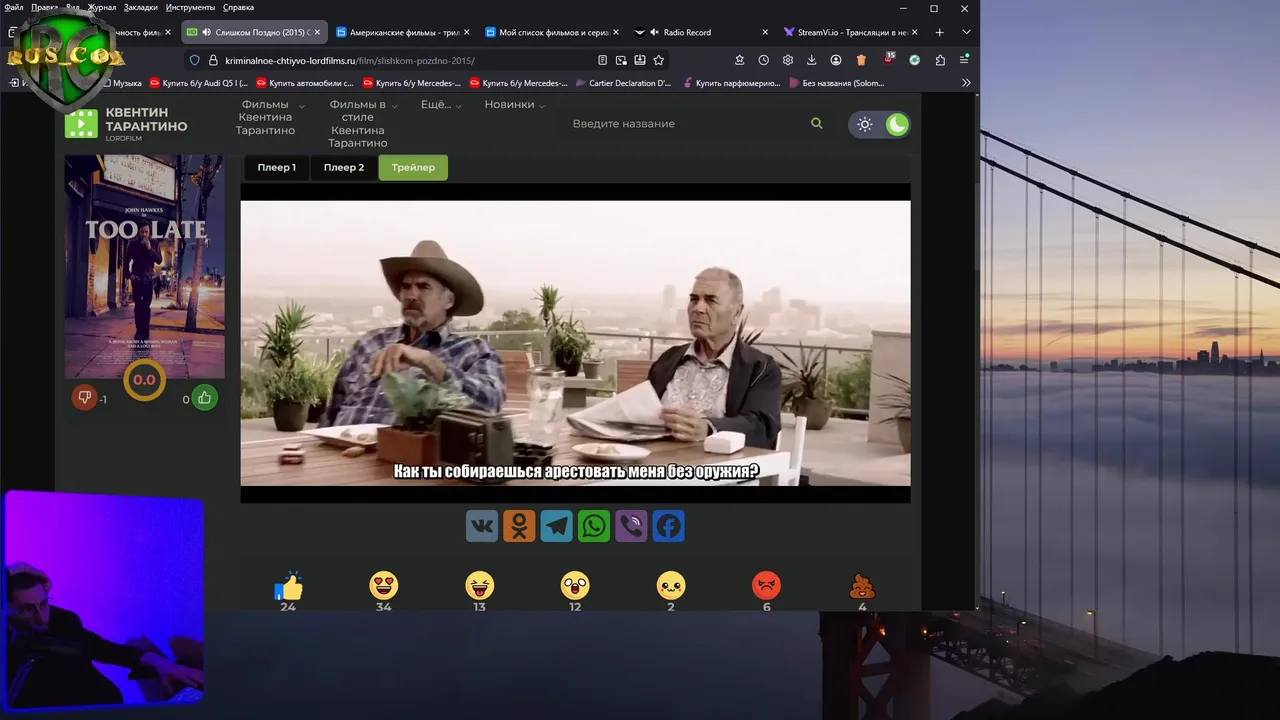This screenshot has width=1280, height=720.
Task: Share the film via WhatsApp
Action: tap(594, 526)
